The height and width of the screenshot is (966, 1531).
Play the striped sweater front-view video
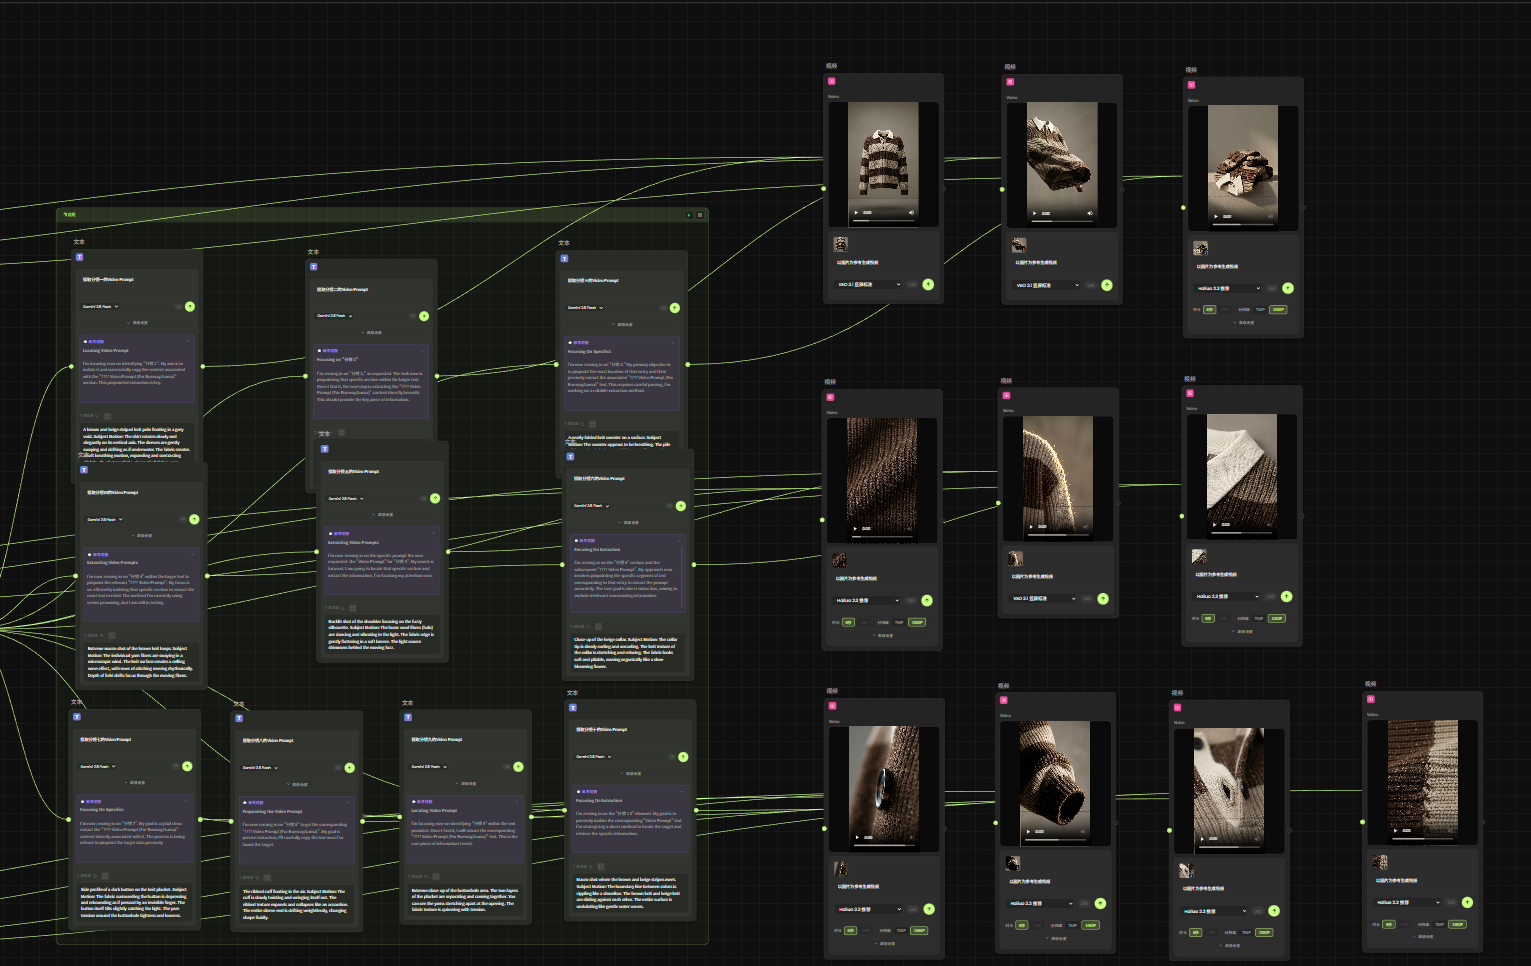click(x=856, y=212)
